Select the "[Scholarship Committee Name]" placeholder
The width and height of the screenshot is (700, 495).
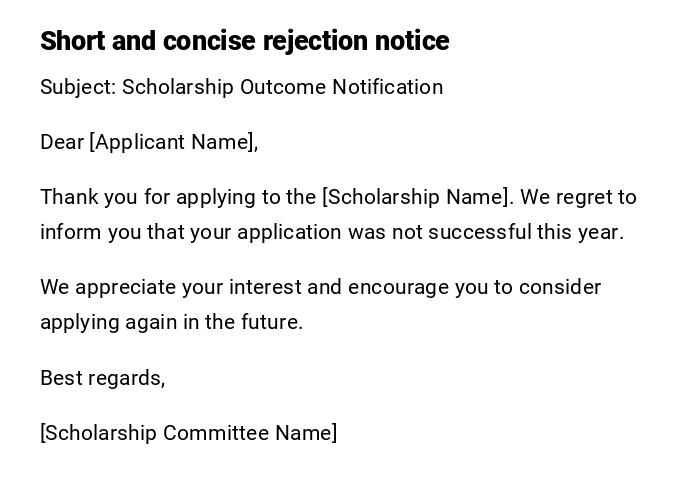pos(189,433)
